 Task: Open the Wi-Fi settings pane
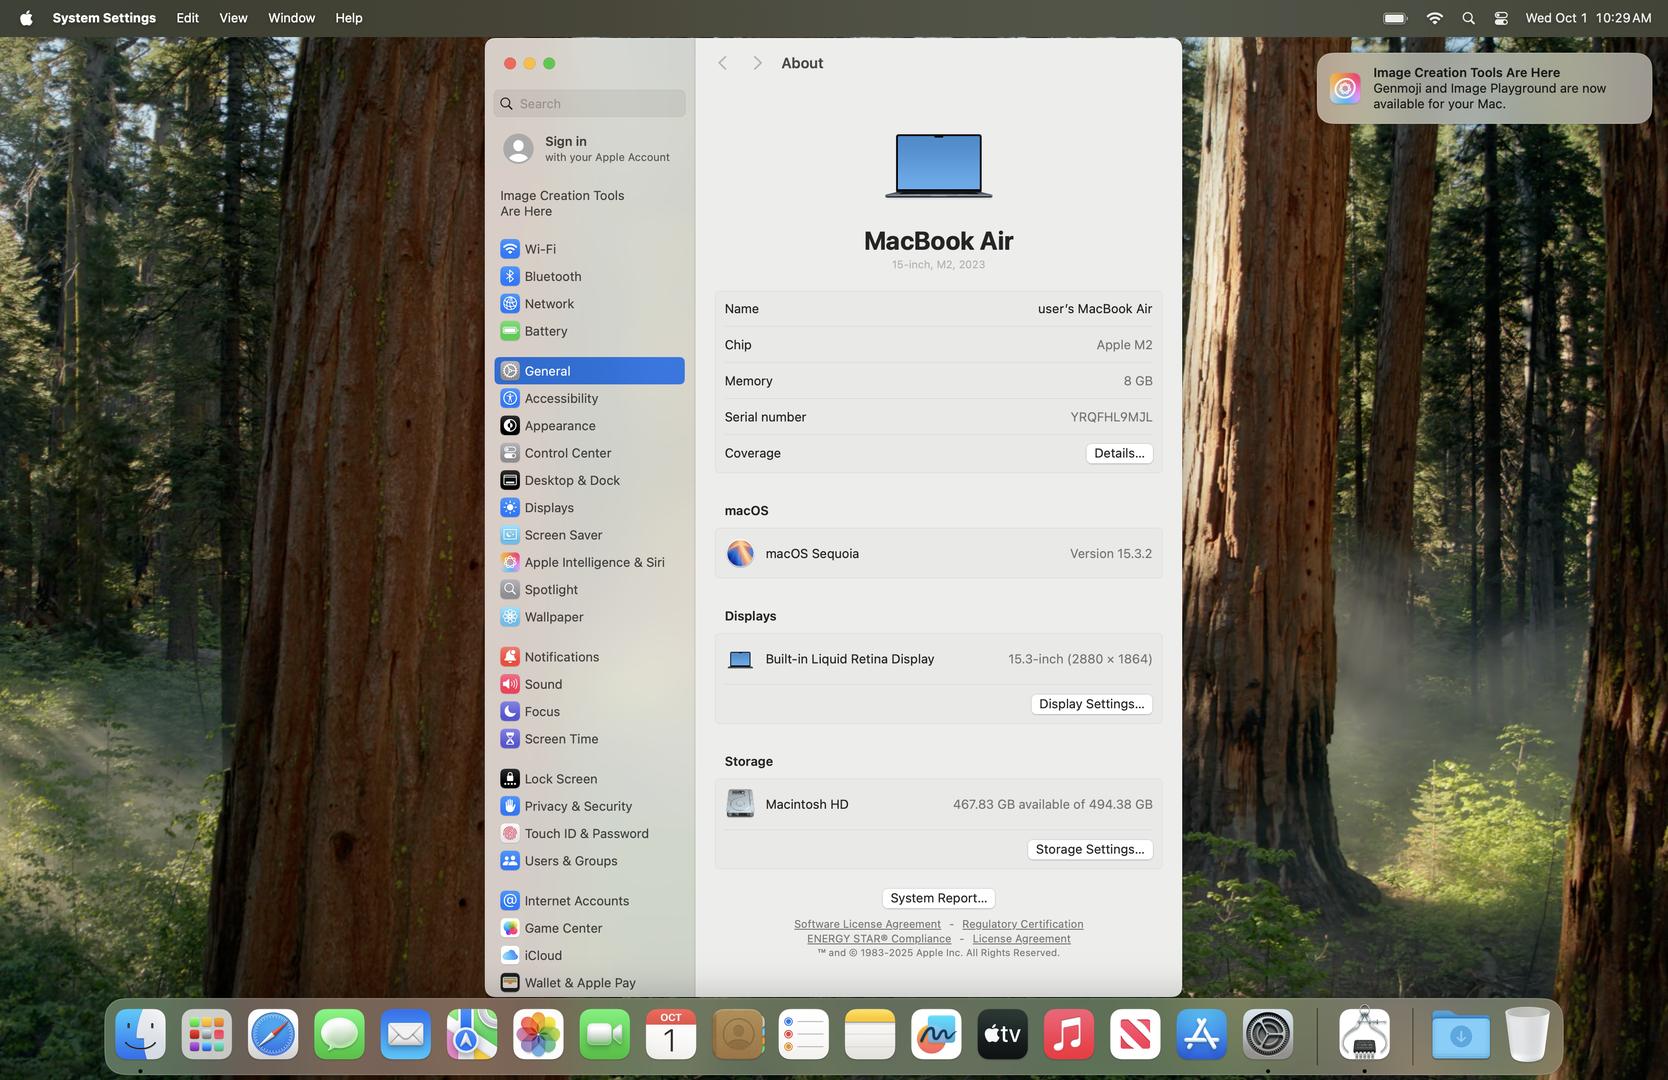click(x=540, y=249)
